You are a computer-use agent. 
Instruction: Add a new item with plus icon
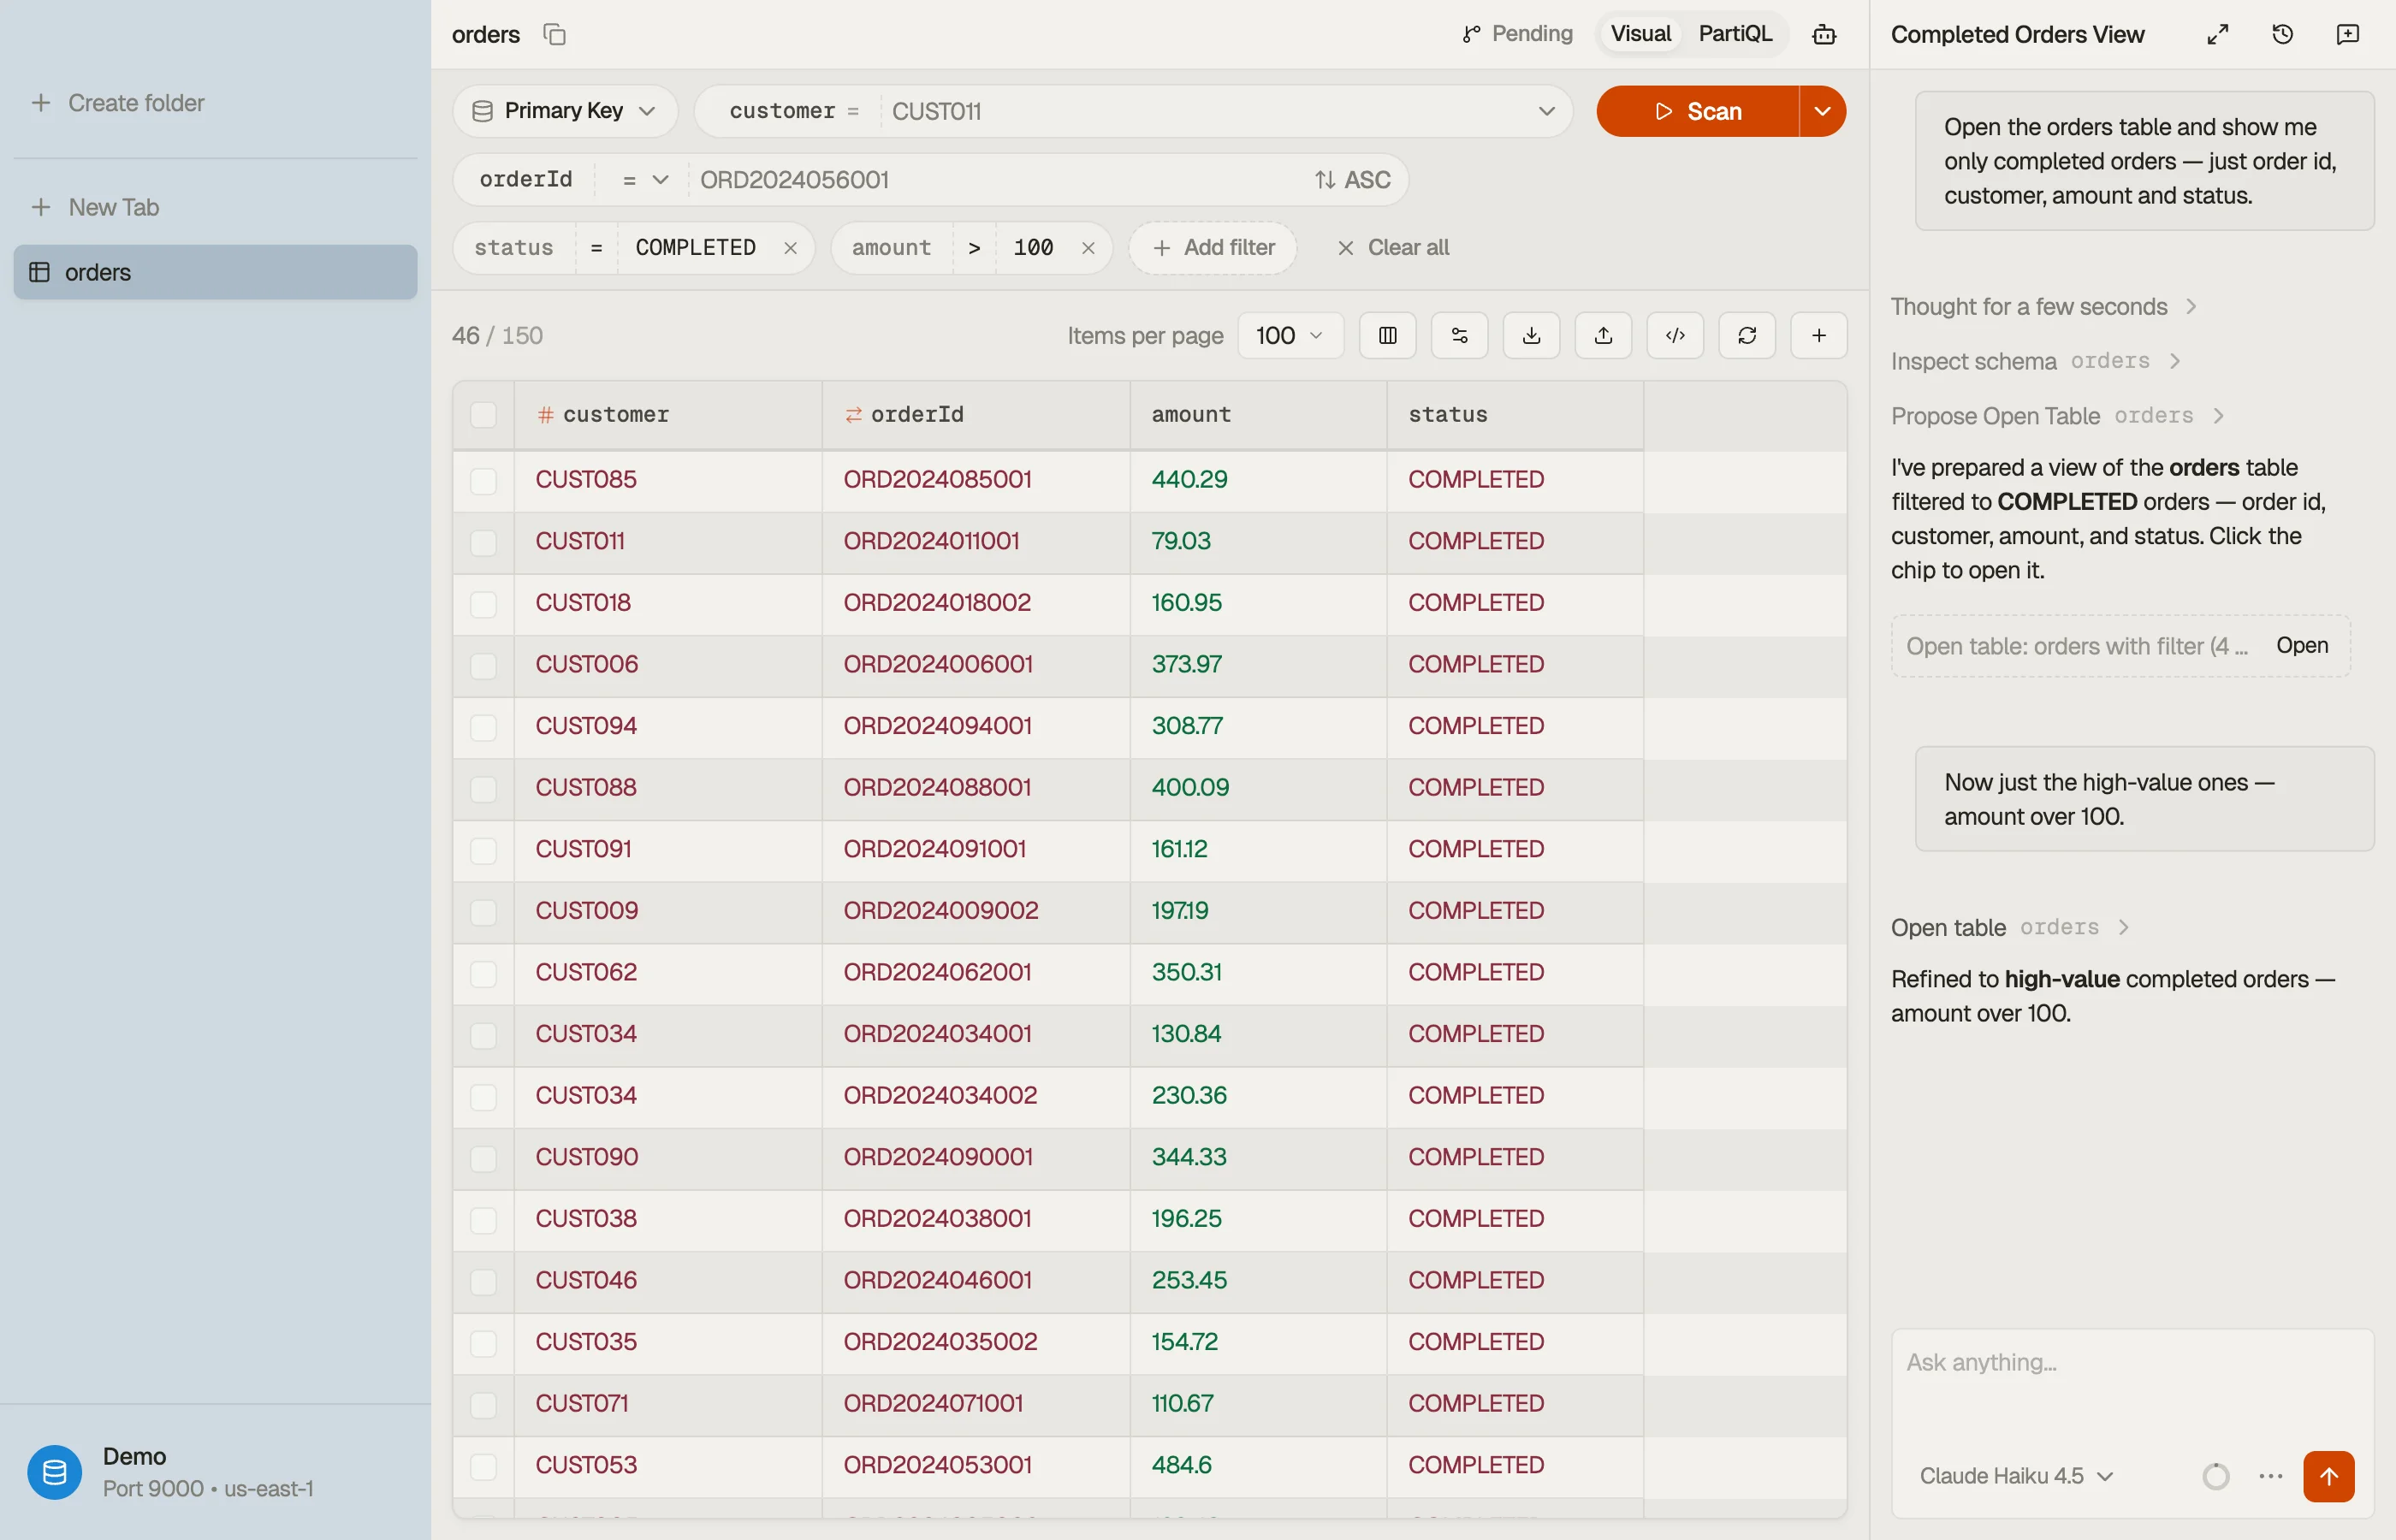pos(1819,335)
